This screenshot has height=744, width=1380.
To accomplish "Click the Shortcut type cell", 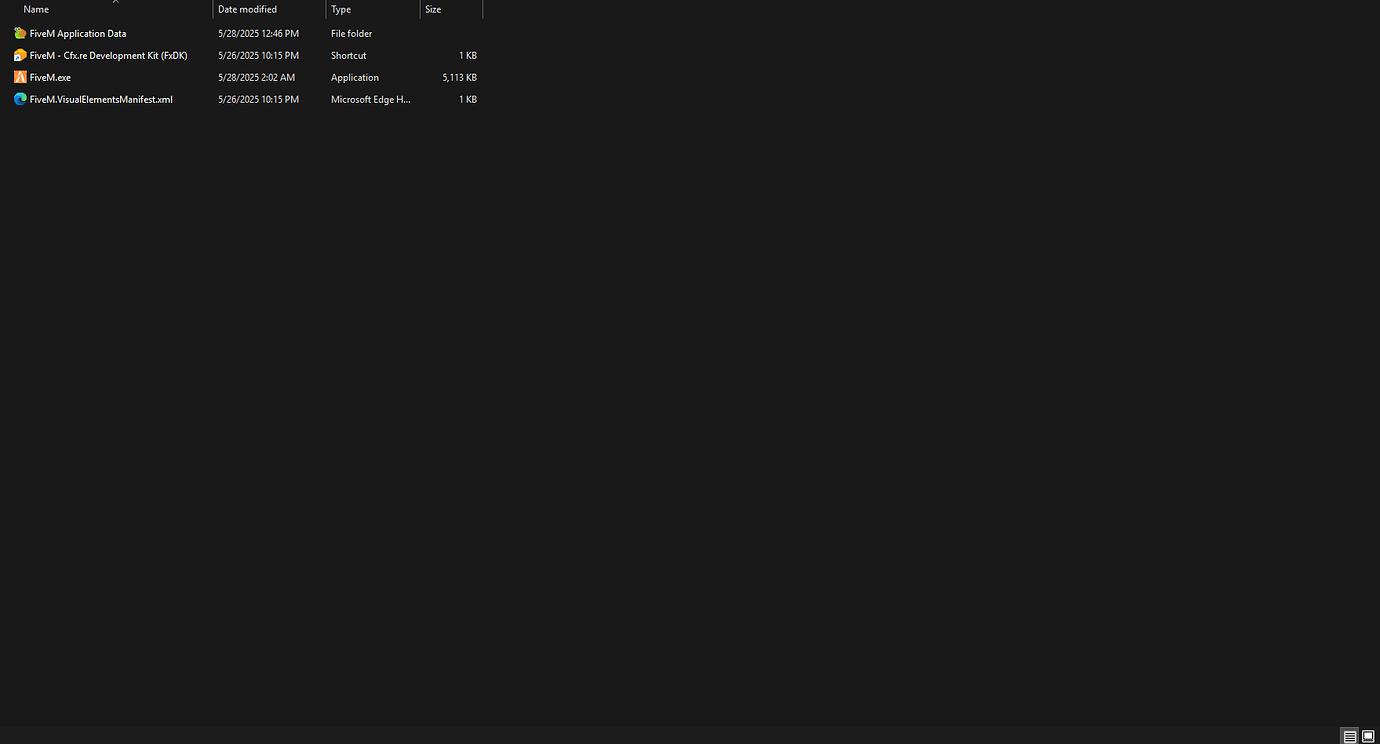I will [x=349, y=56].
